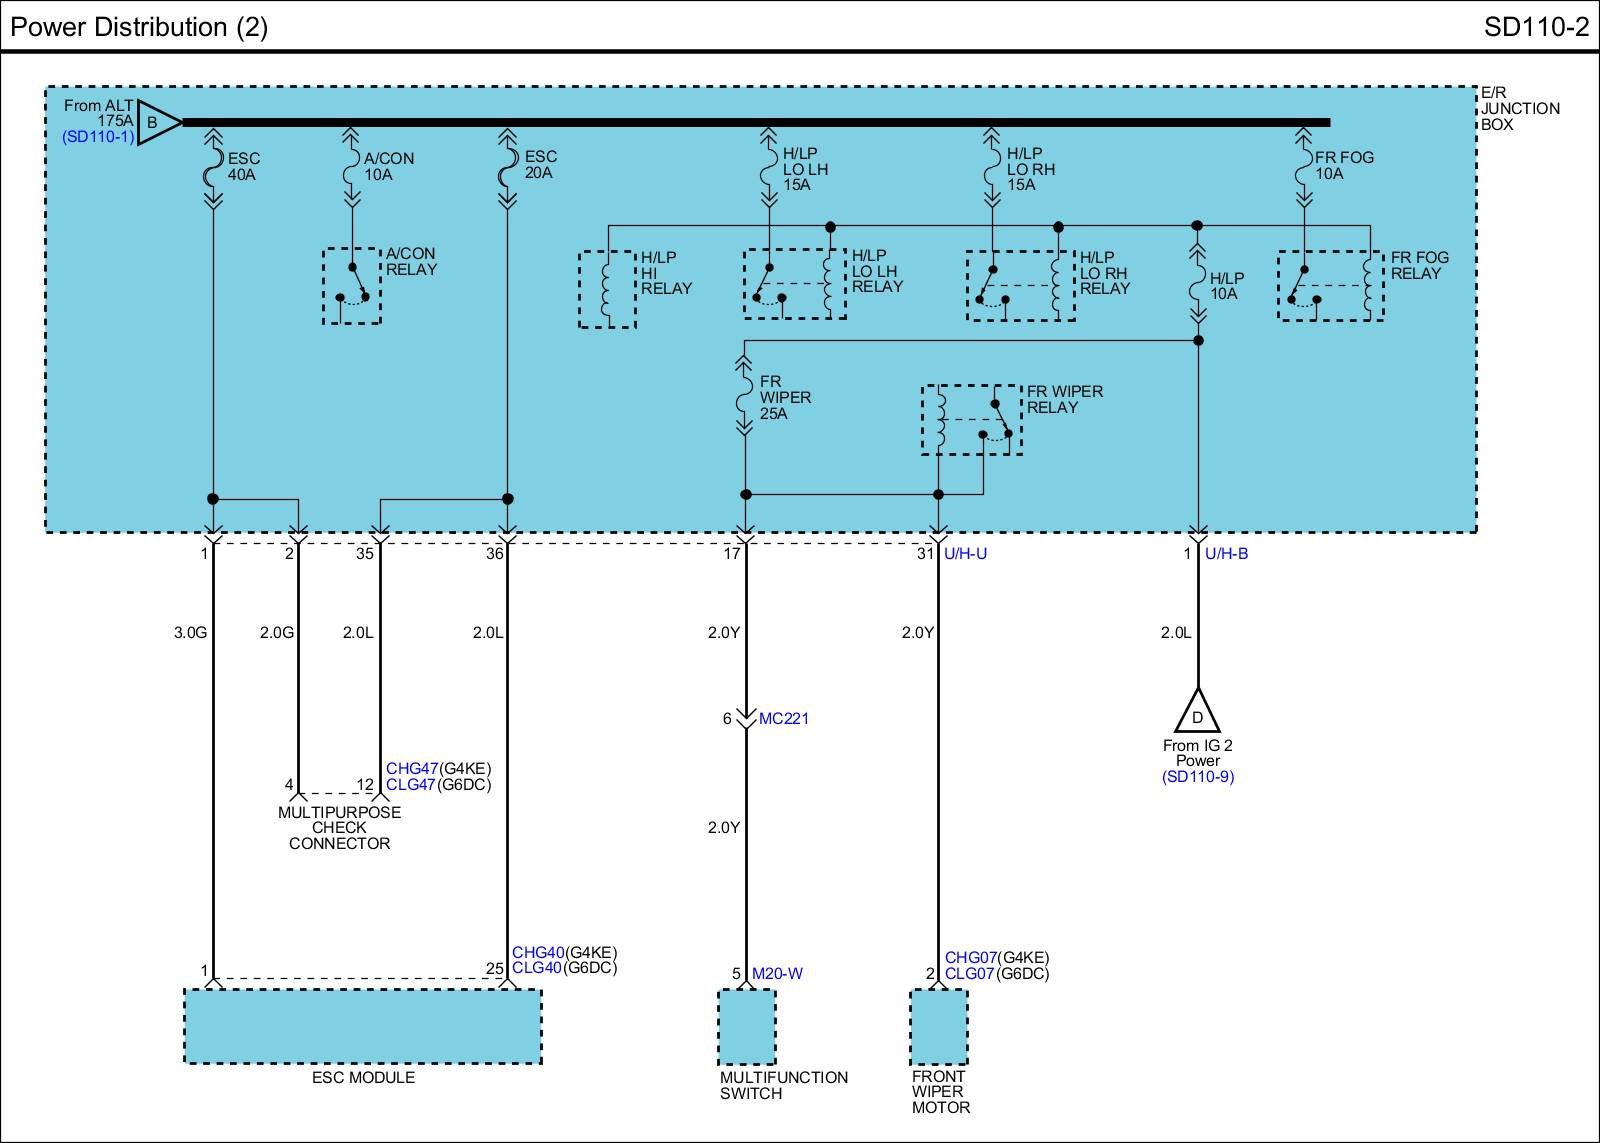Open the SD110-9 reference link
Image resolution: width=1600 pixels, height=1143 pixels.
coord(1197,777)
